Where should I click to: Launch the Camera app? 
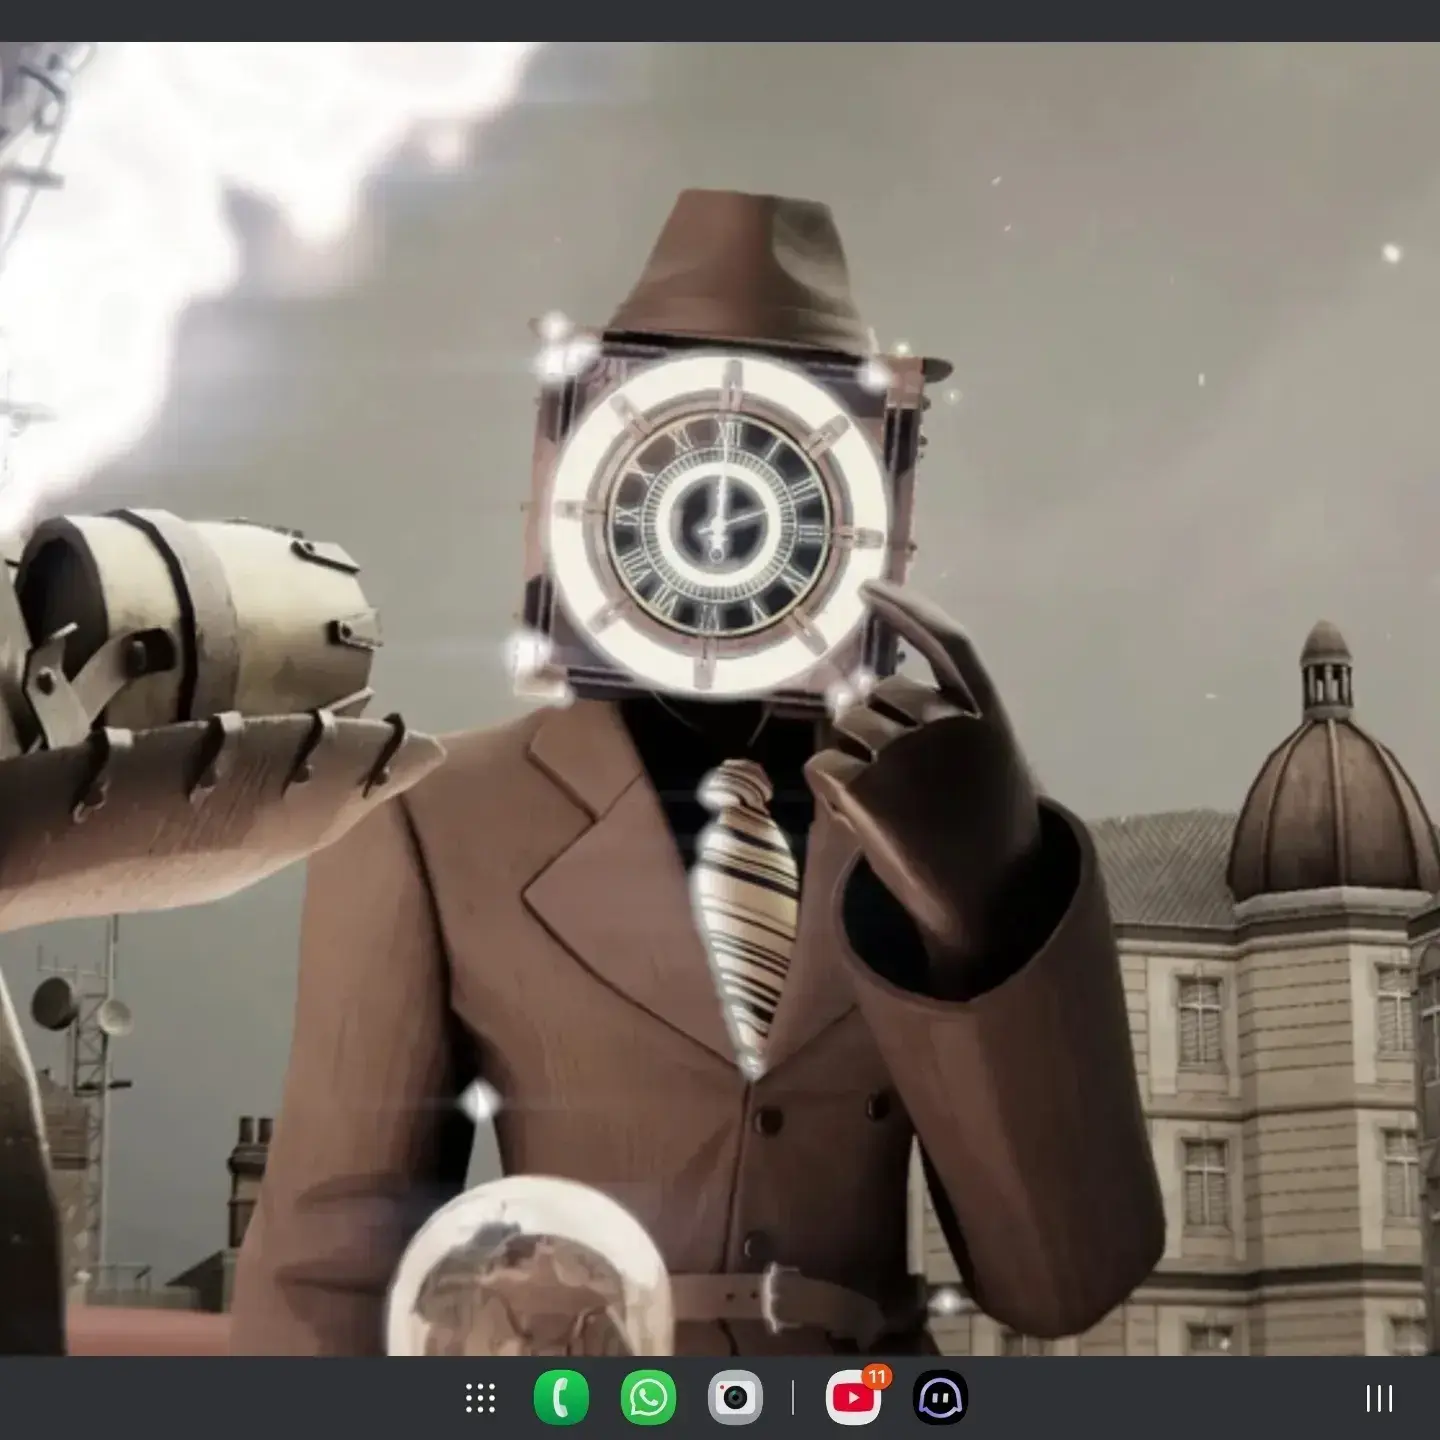pyautogui.click(x=735, y=1398)
